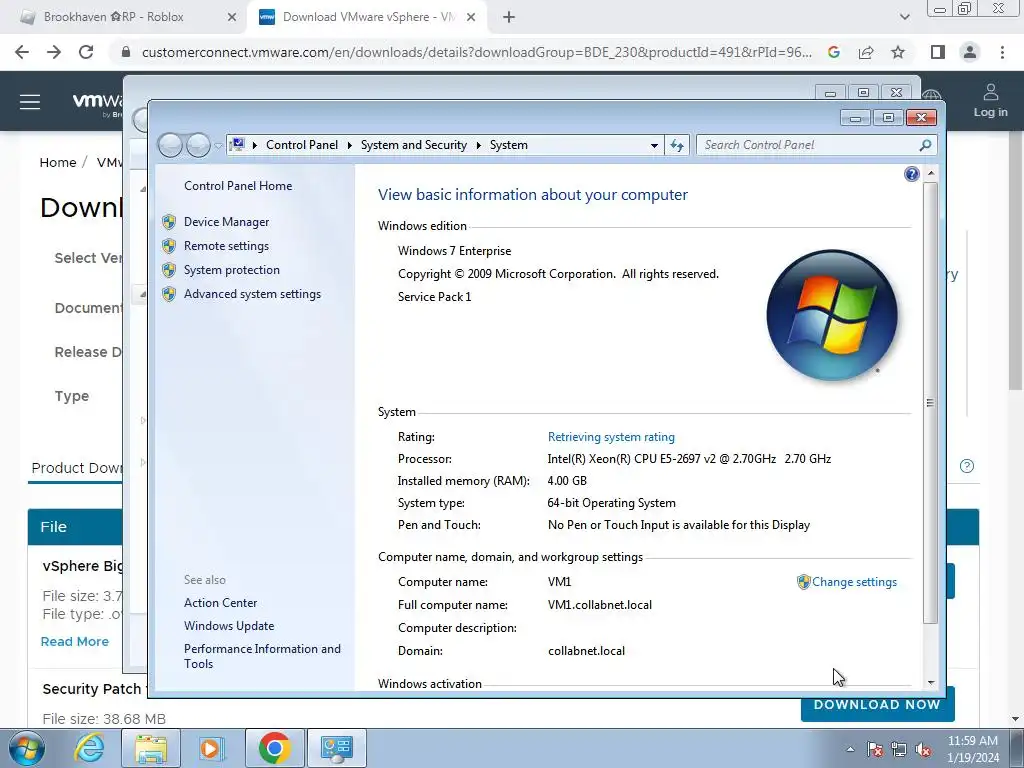Click Control Panel taskbar icon
The height and width of the screenshot is (768, 1024).
pyautogui.click(x=337, y=748)
